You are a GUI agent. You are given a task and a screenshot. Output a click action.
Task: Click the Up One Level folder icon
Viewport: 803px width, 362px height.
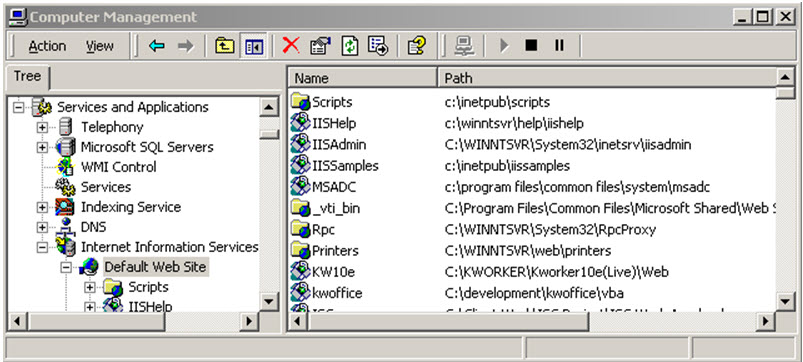[224, 46]
